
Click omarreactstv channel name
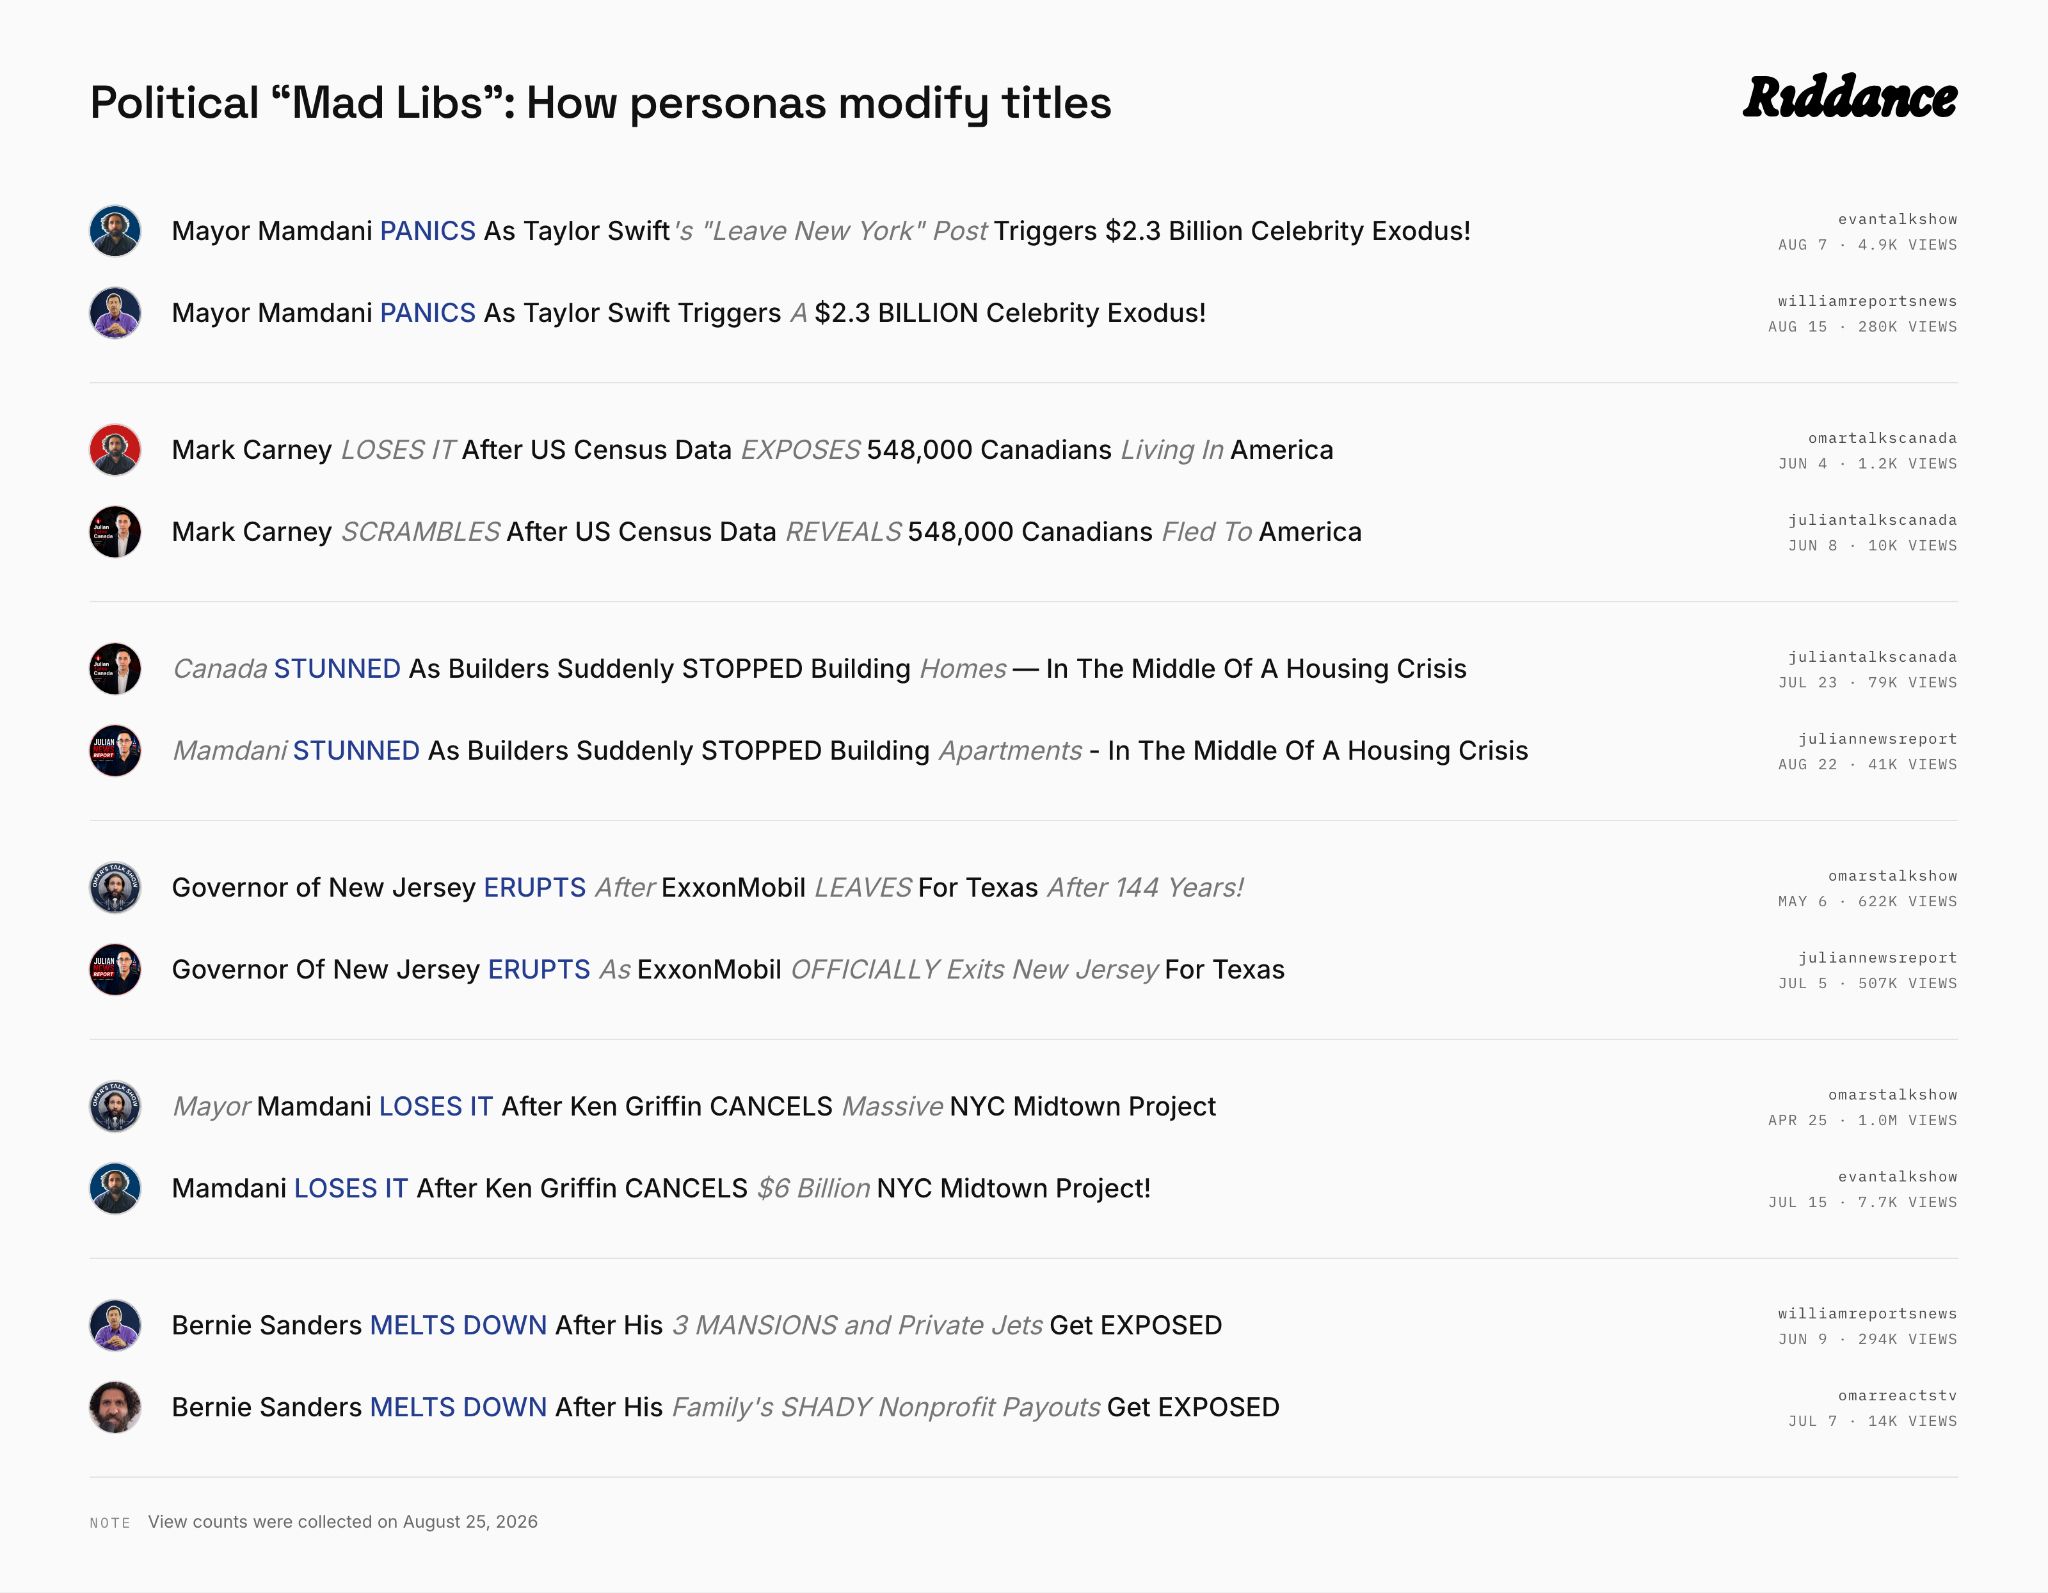tap(1897, 1395)
